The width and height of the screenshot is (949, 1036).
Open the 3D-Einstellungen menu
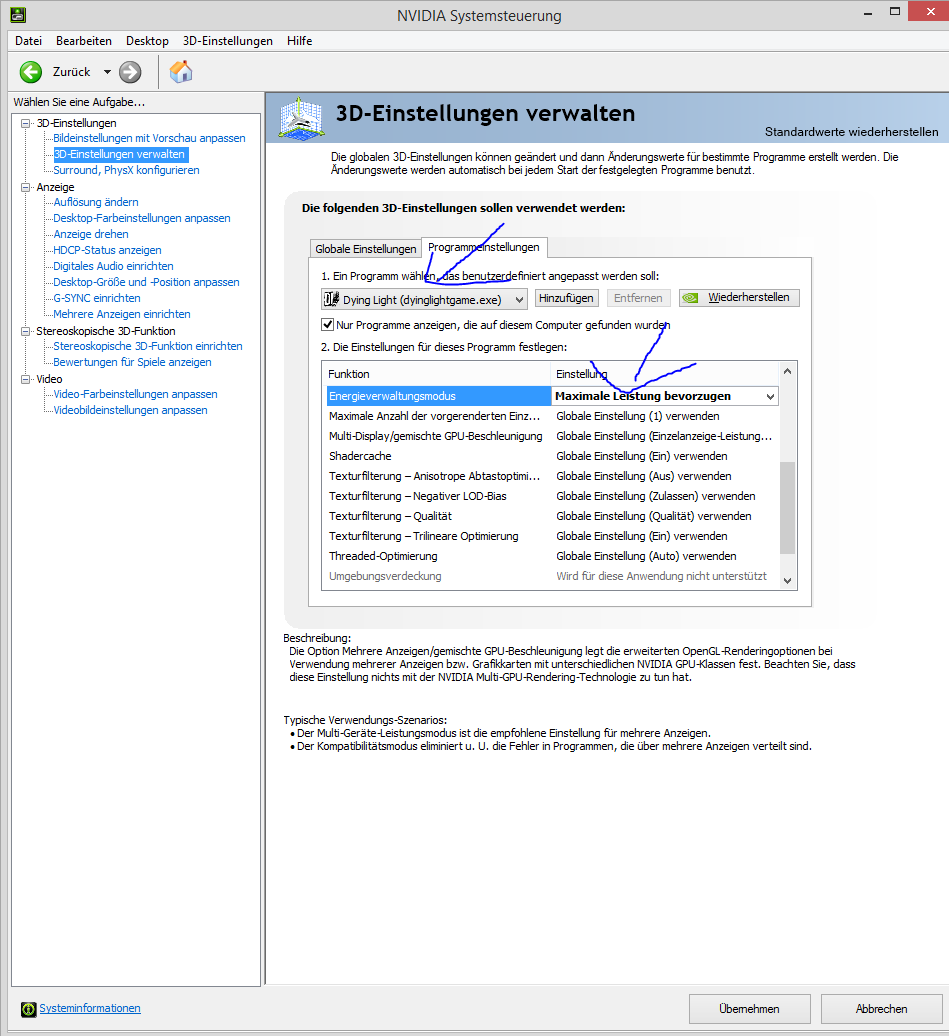click(x=228, y=41)
